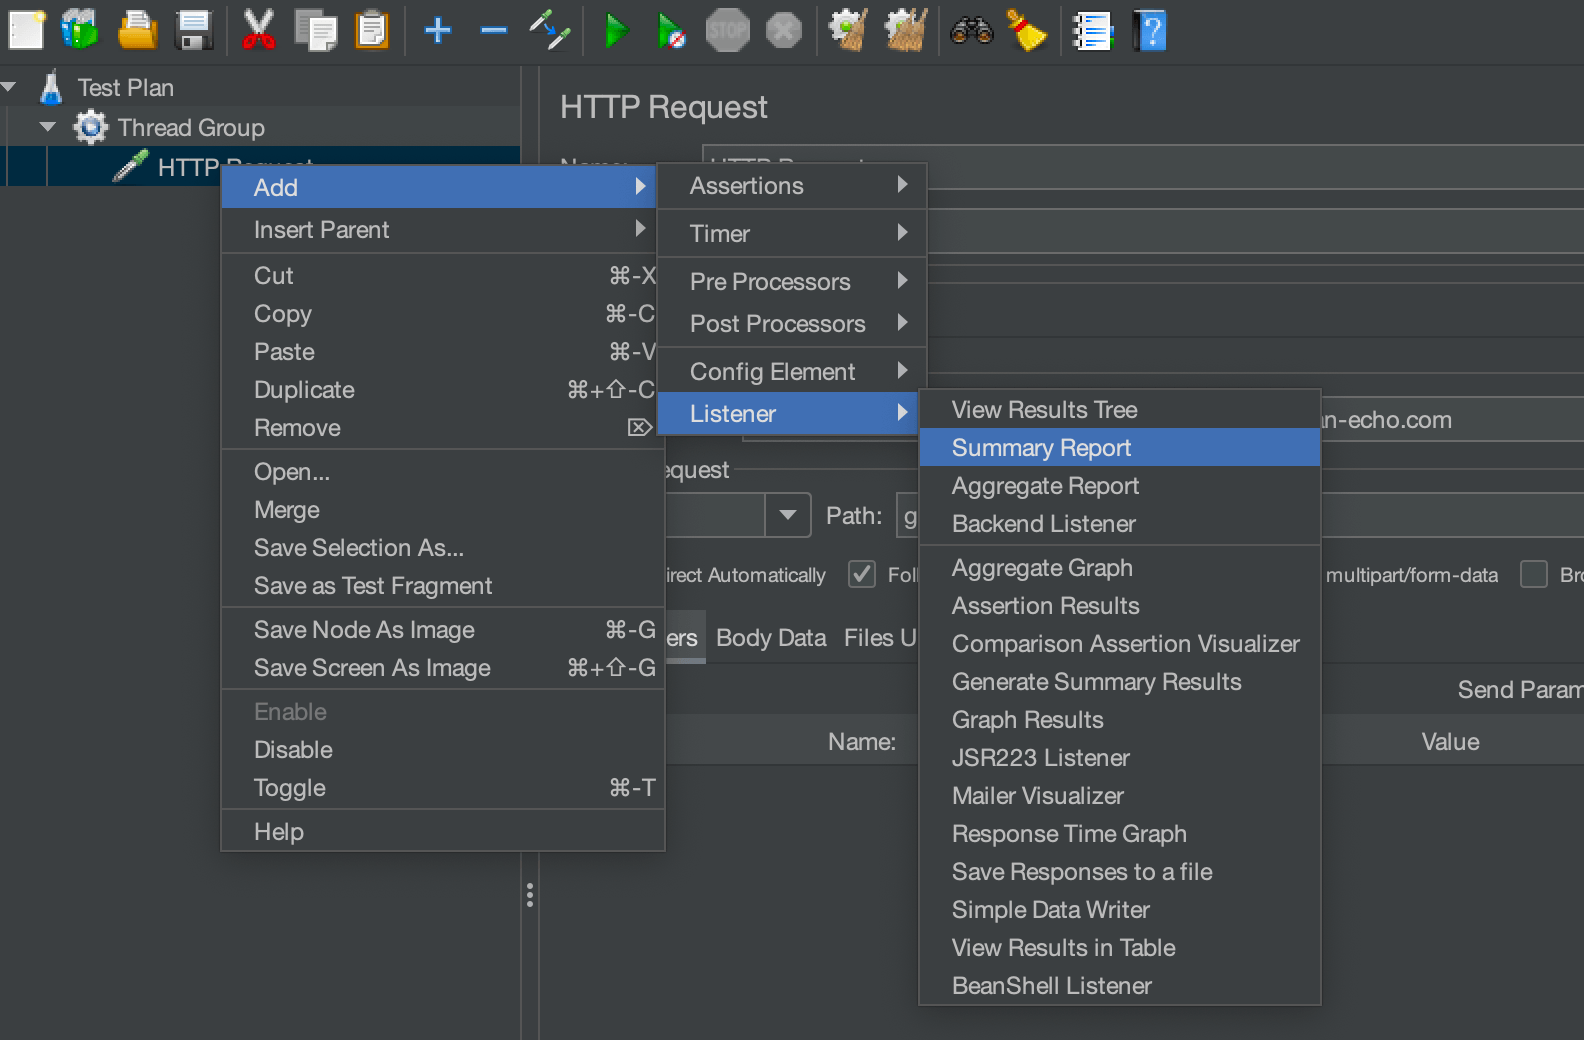The width and height of the screenshot is (1584, 1040).
Task: Choose Disable in context menu
Action: coord(443,750)
